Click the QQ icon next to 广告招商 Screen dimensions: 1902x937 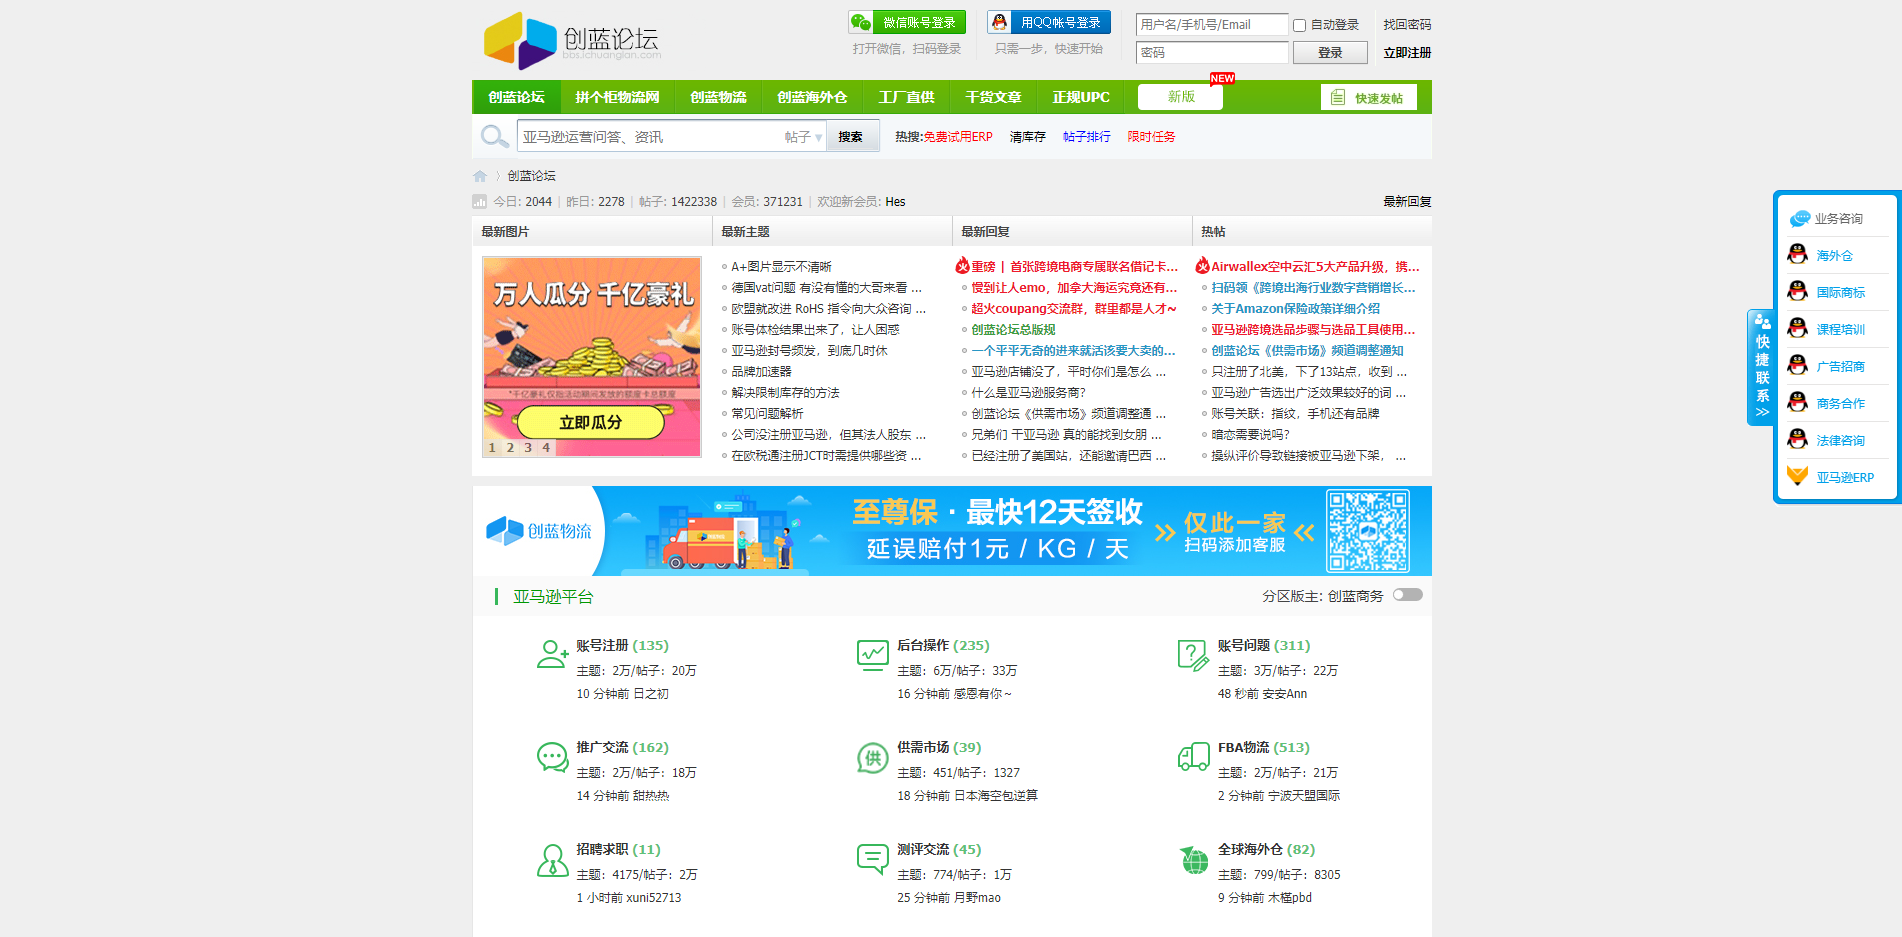coord(1798,365)
